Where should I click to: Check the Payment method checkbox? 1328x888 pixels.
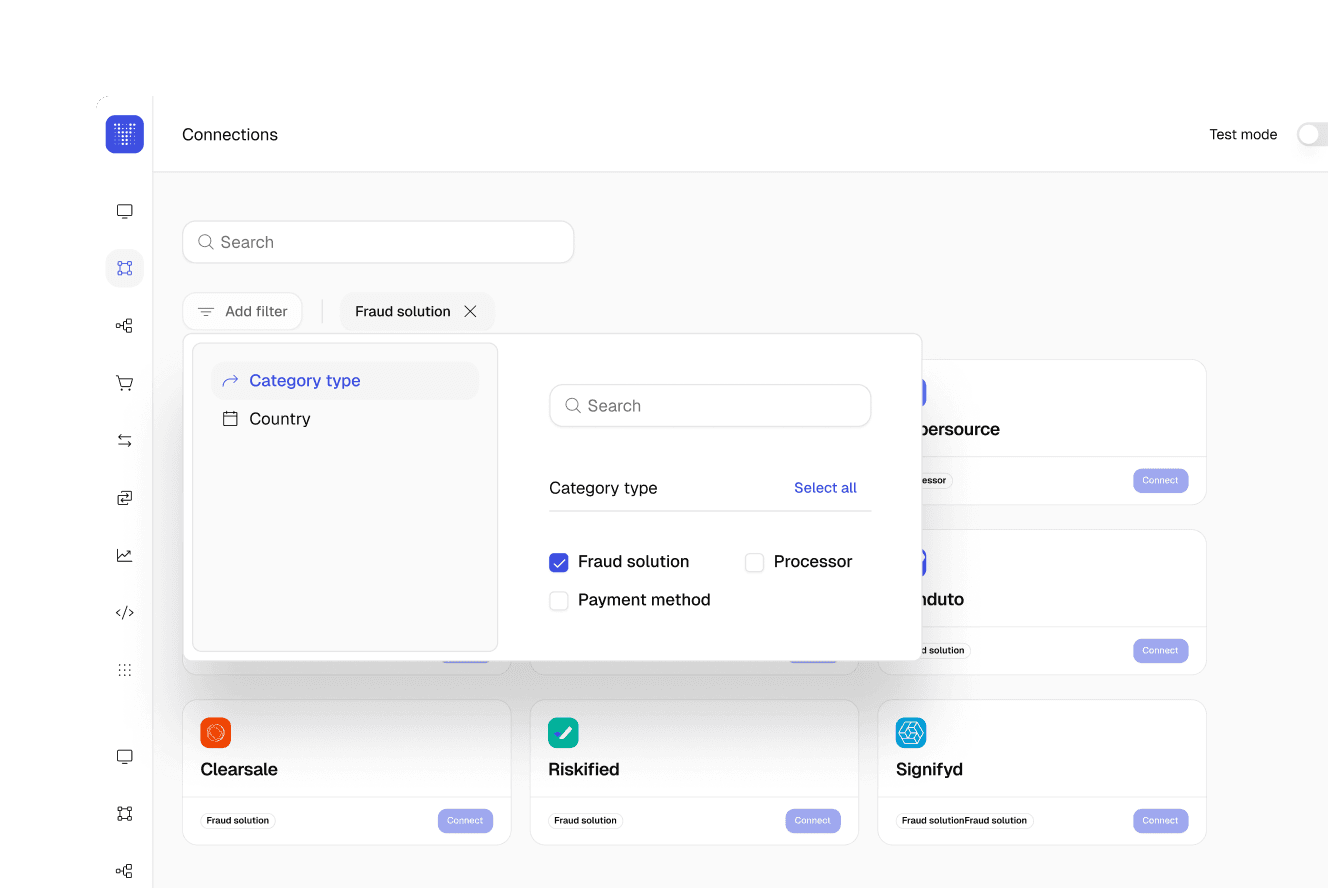[x=559, y=600]
